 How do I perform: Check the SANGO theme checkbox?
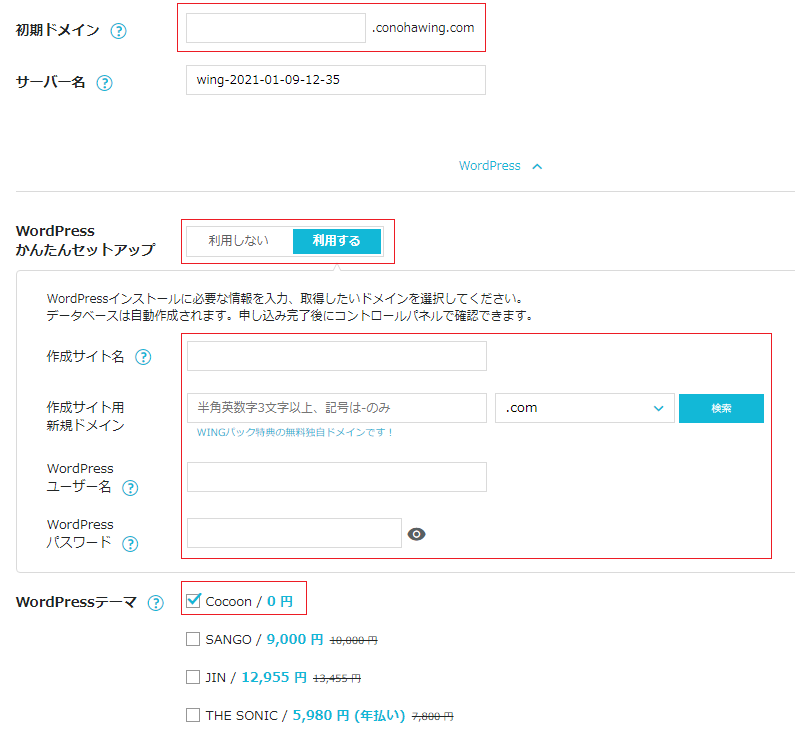pyautogui.click(x=193, y=639)
